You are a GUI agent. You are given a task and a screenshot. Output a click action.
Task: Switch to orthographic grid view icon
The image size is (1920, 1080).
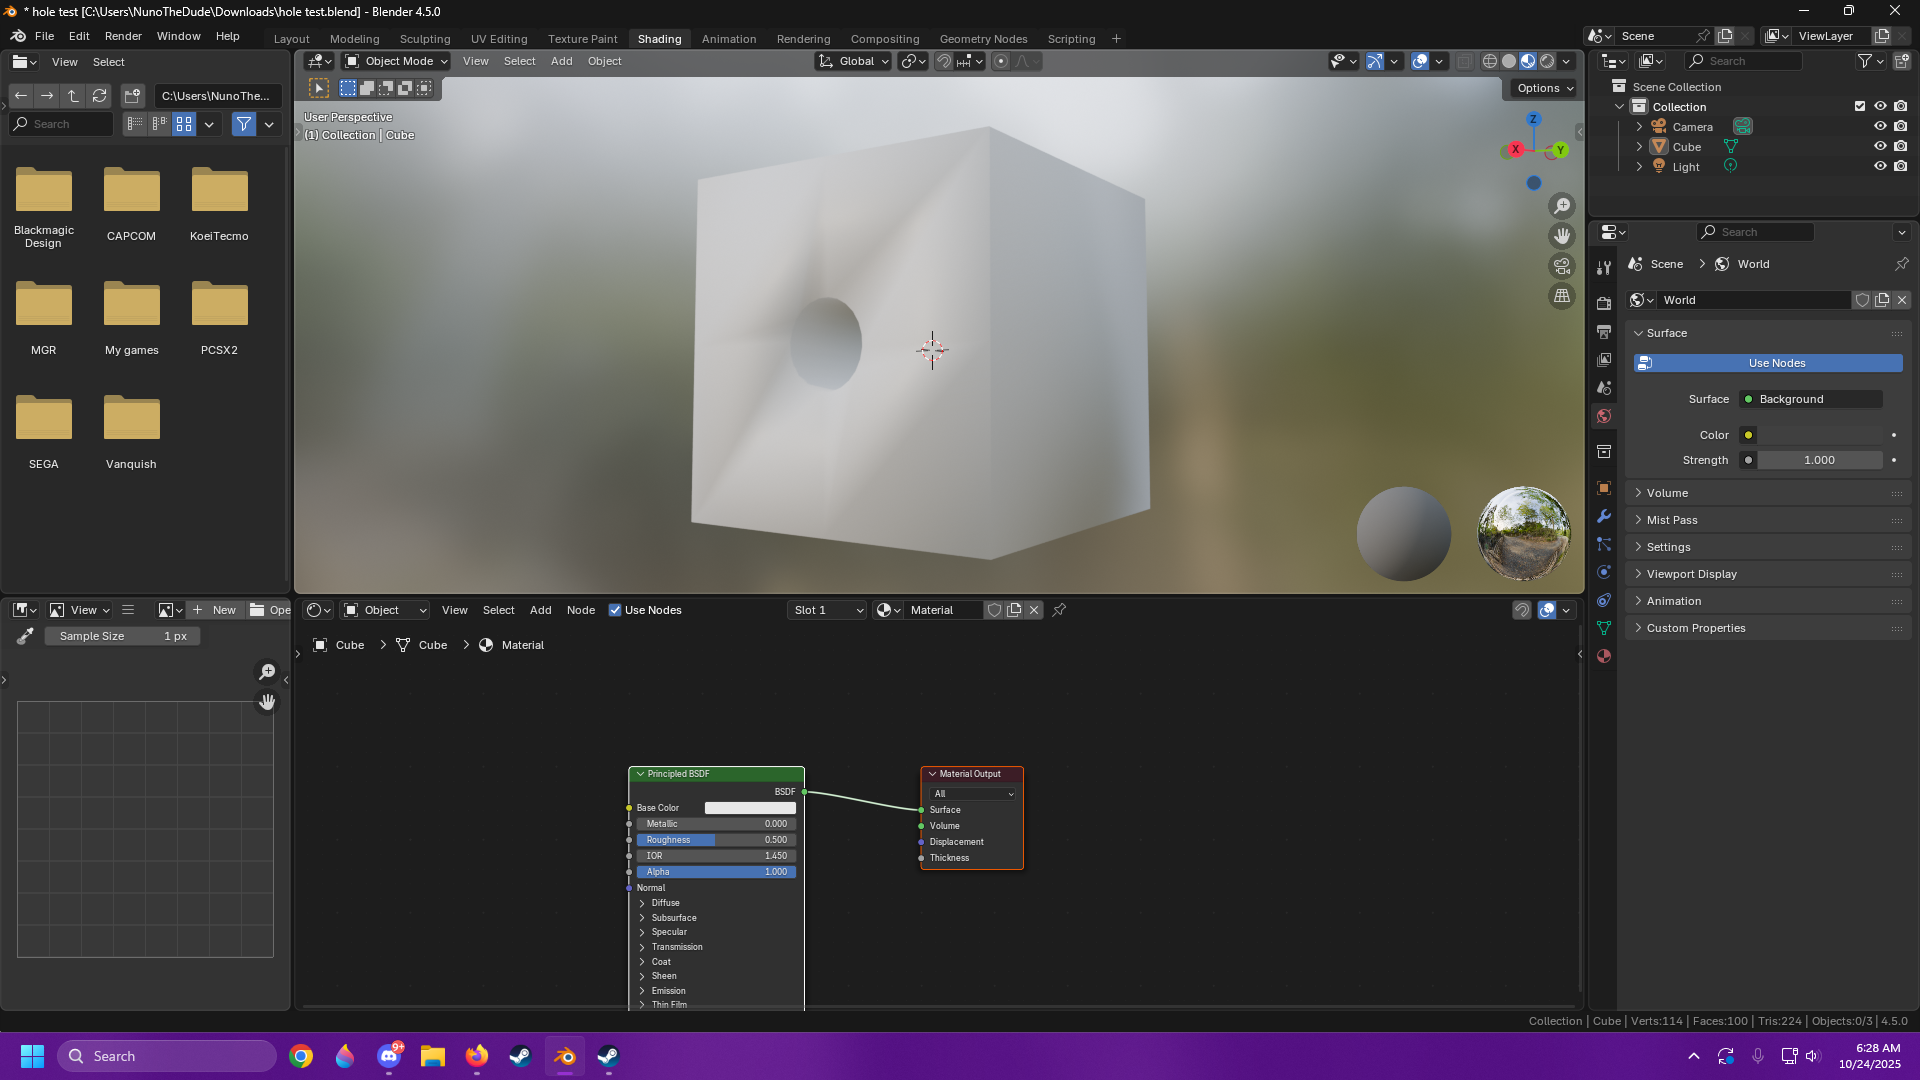coord(1562,296)
